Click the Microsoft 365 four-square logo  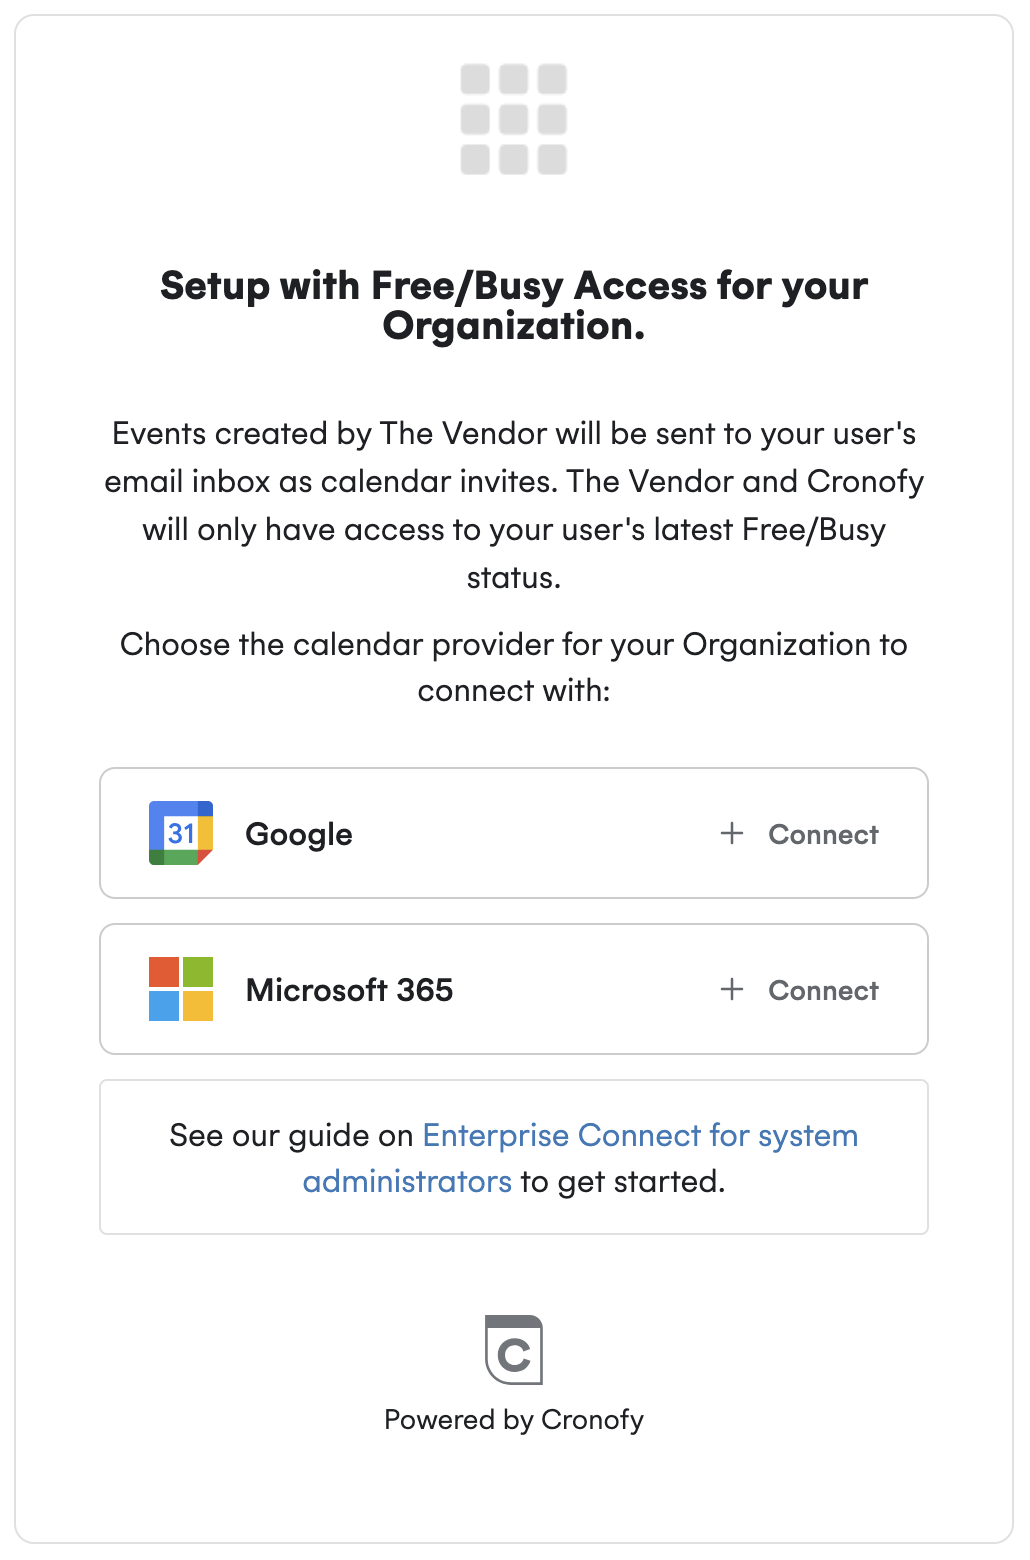[x=181, y=989]
